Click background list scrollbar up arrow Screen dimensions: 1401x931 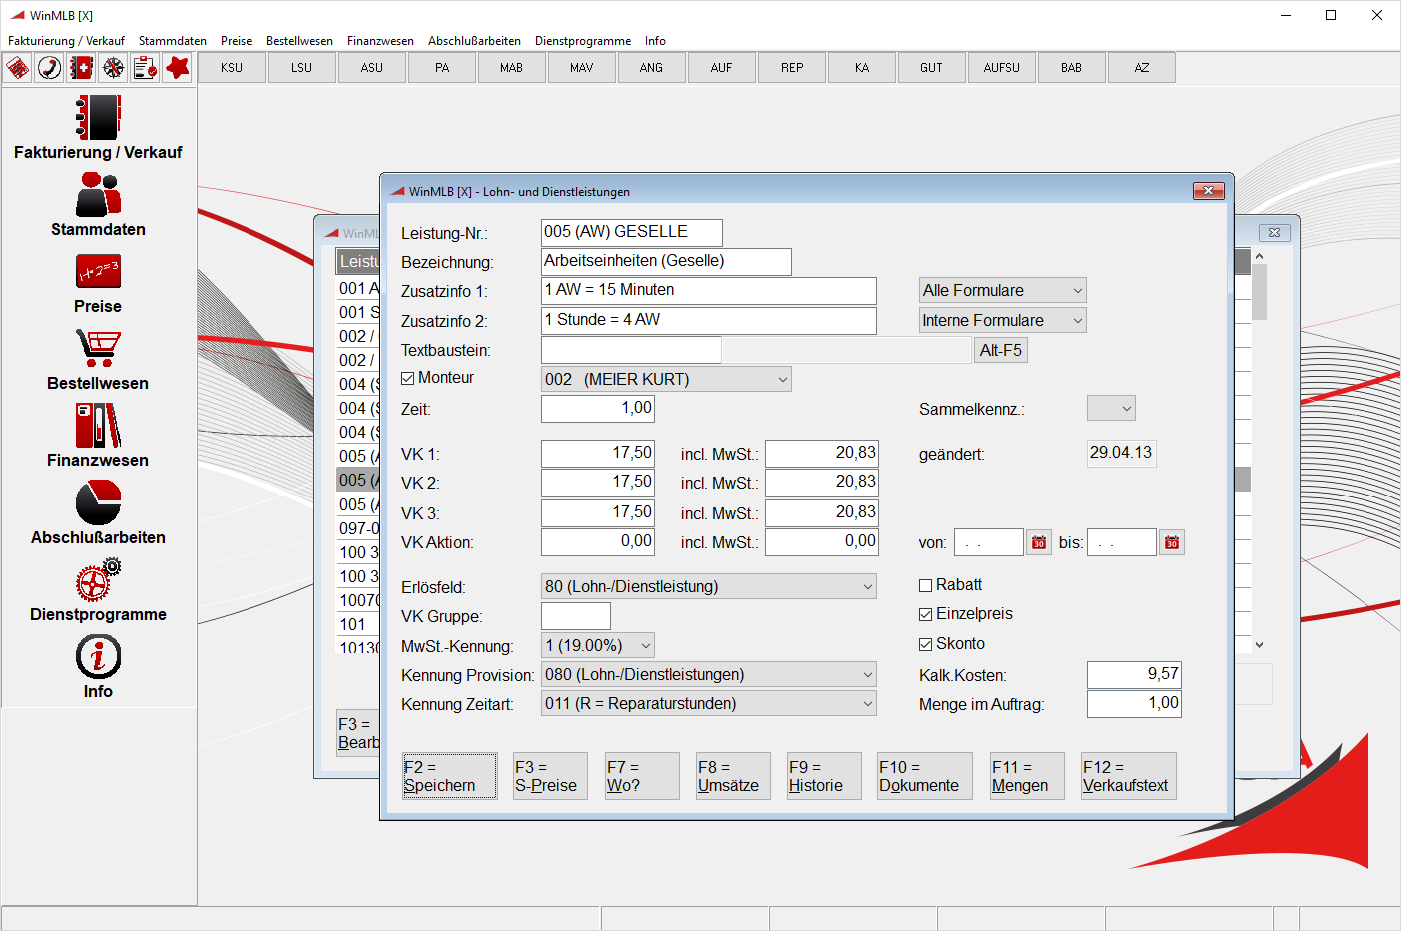[x=1259, y=257]
